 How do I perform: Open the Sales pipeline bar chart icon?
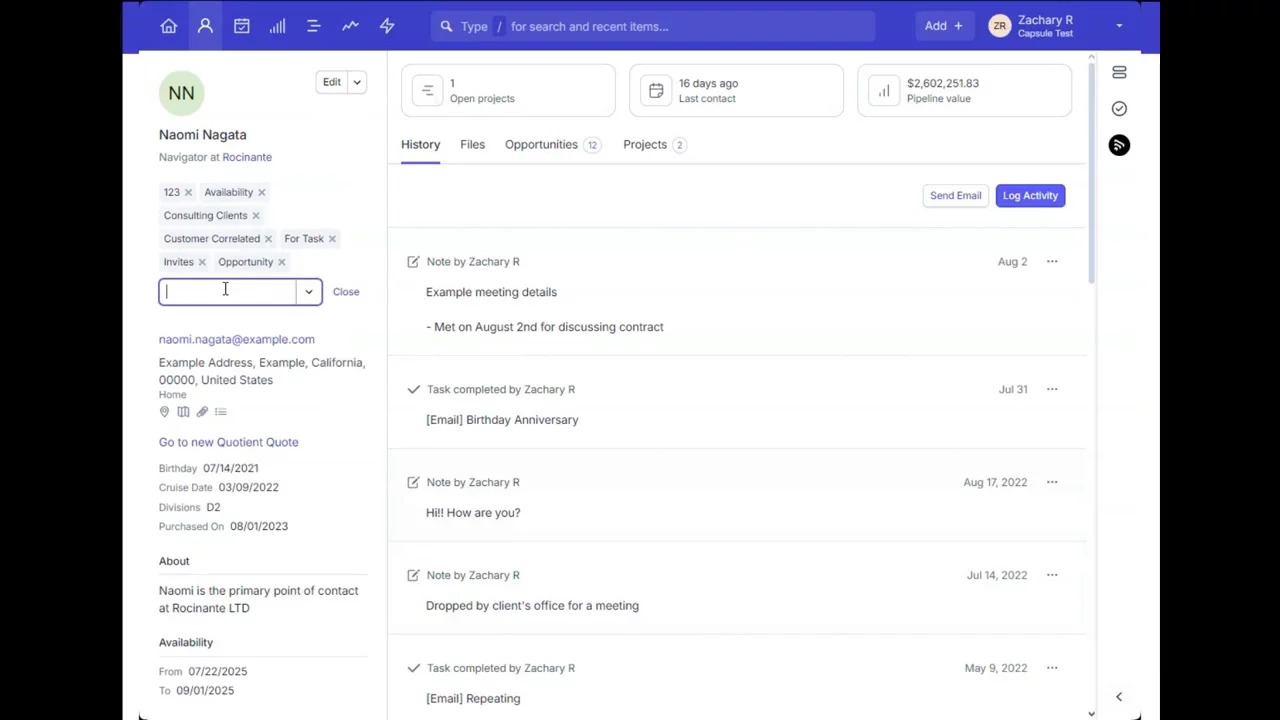tap(277, 26)
